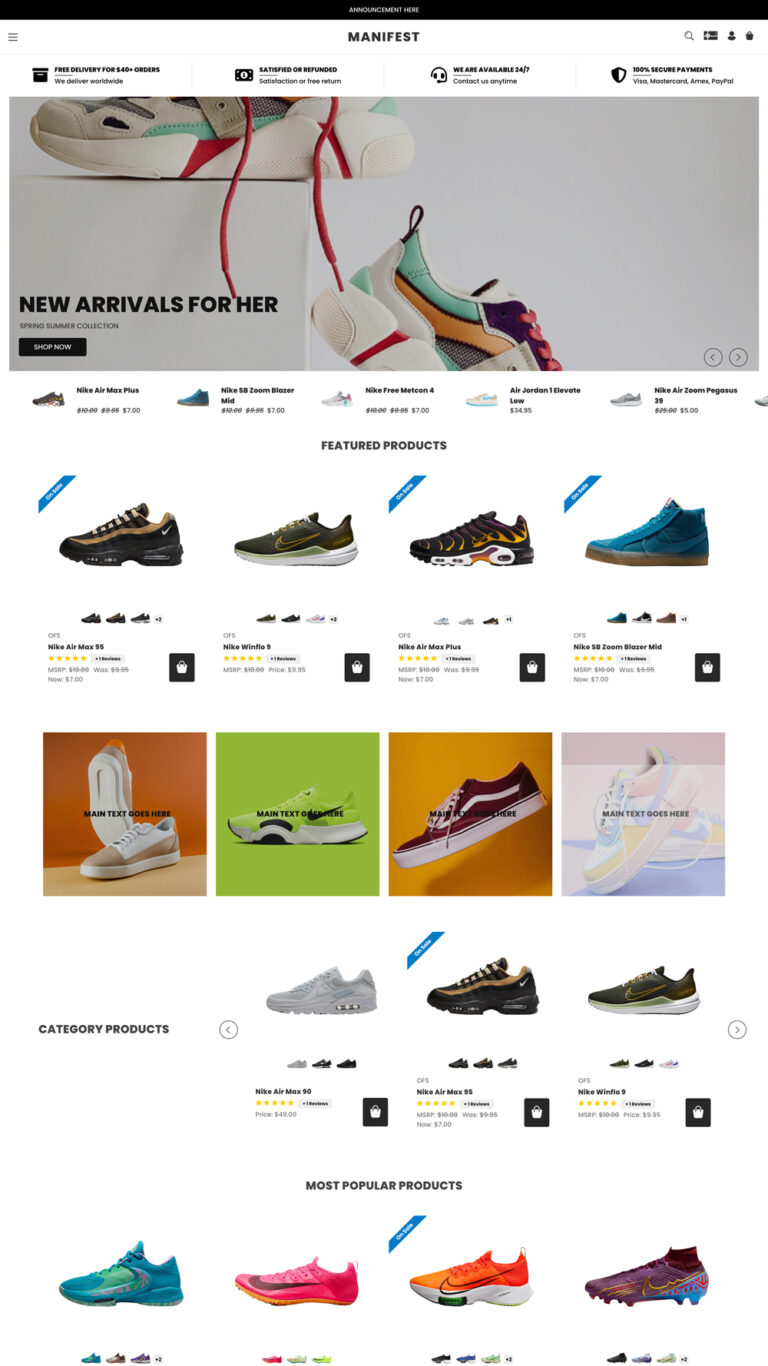The height and width of the screenshot is (1366, 768).
Task: Open the country flag selector
Action: pos(710,36)
